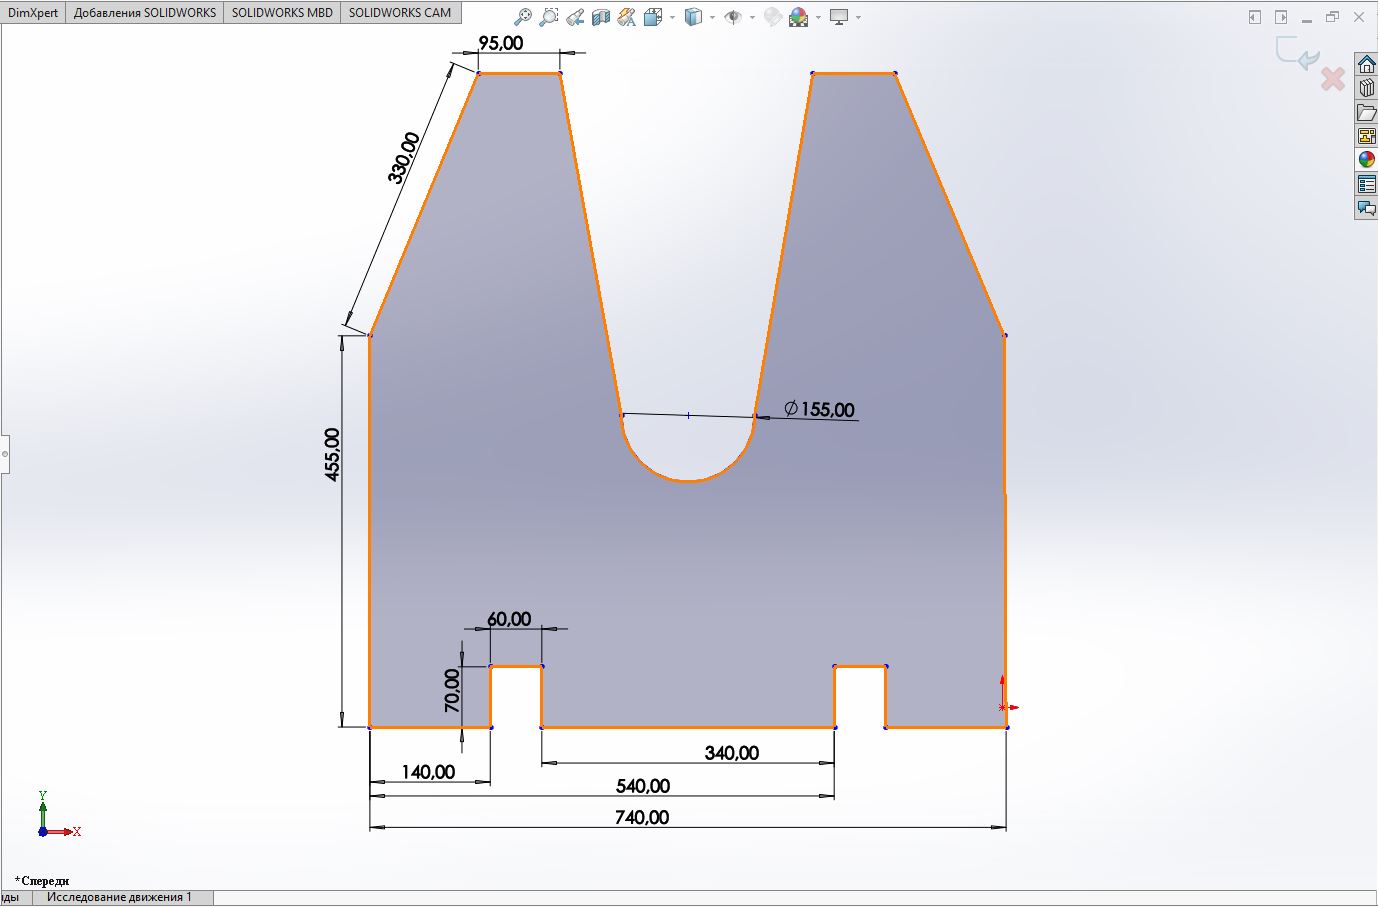Expand the Display Style dropdown arrow
The width and height of the screenshot is (1378, 907).
point(711,17)
